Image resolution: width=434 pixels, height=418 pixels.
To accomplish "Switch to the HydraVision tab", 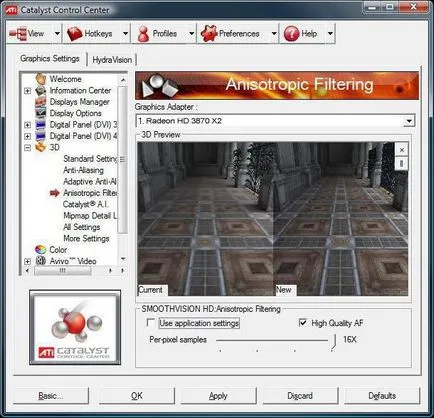I will pyautogui.click(x=112, y=60).
